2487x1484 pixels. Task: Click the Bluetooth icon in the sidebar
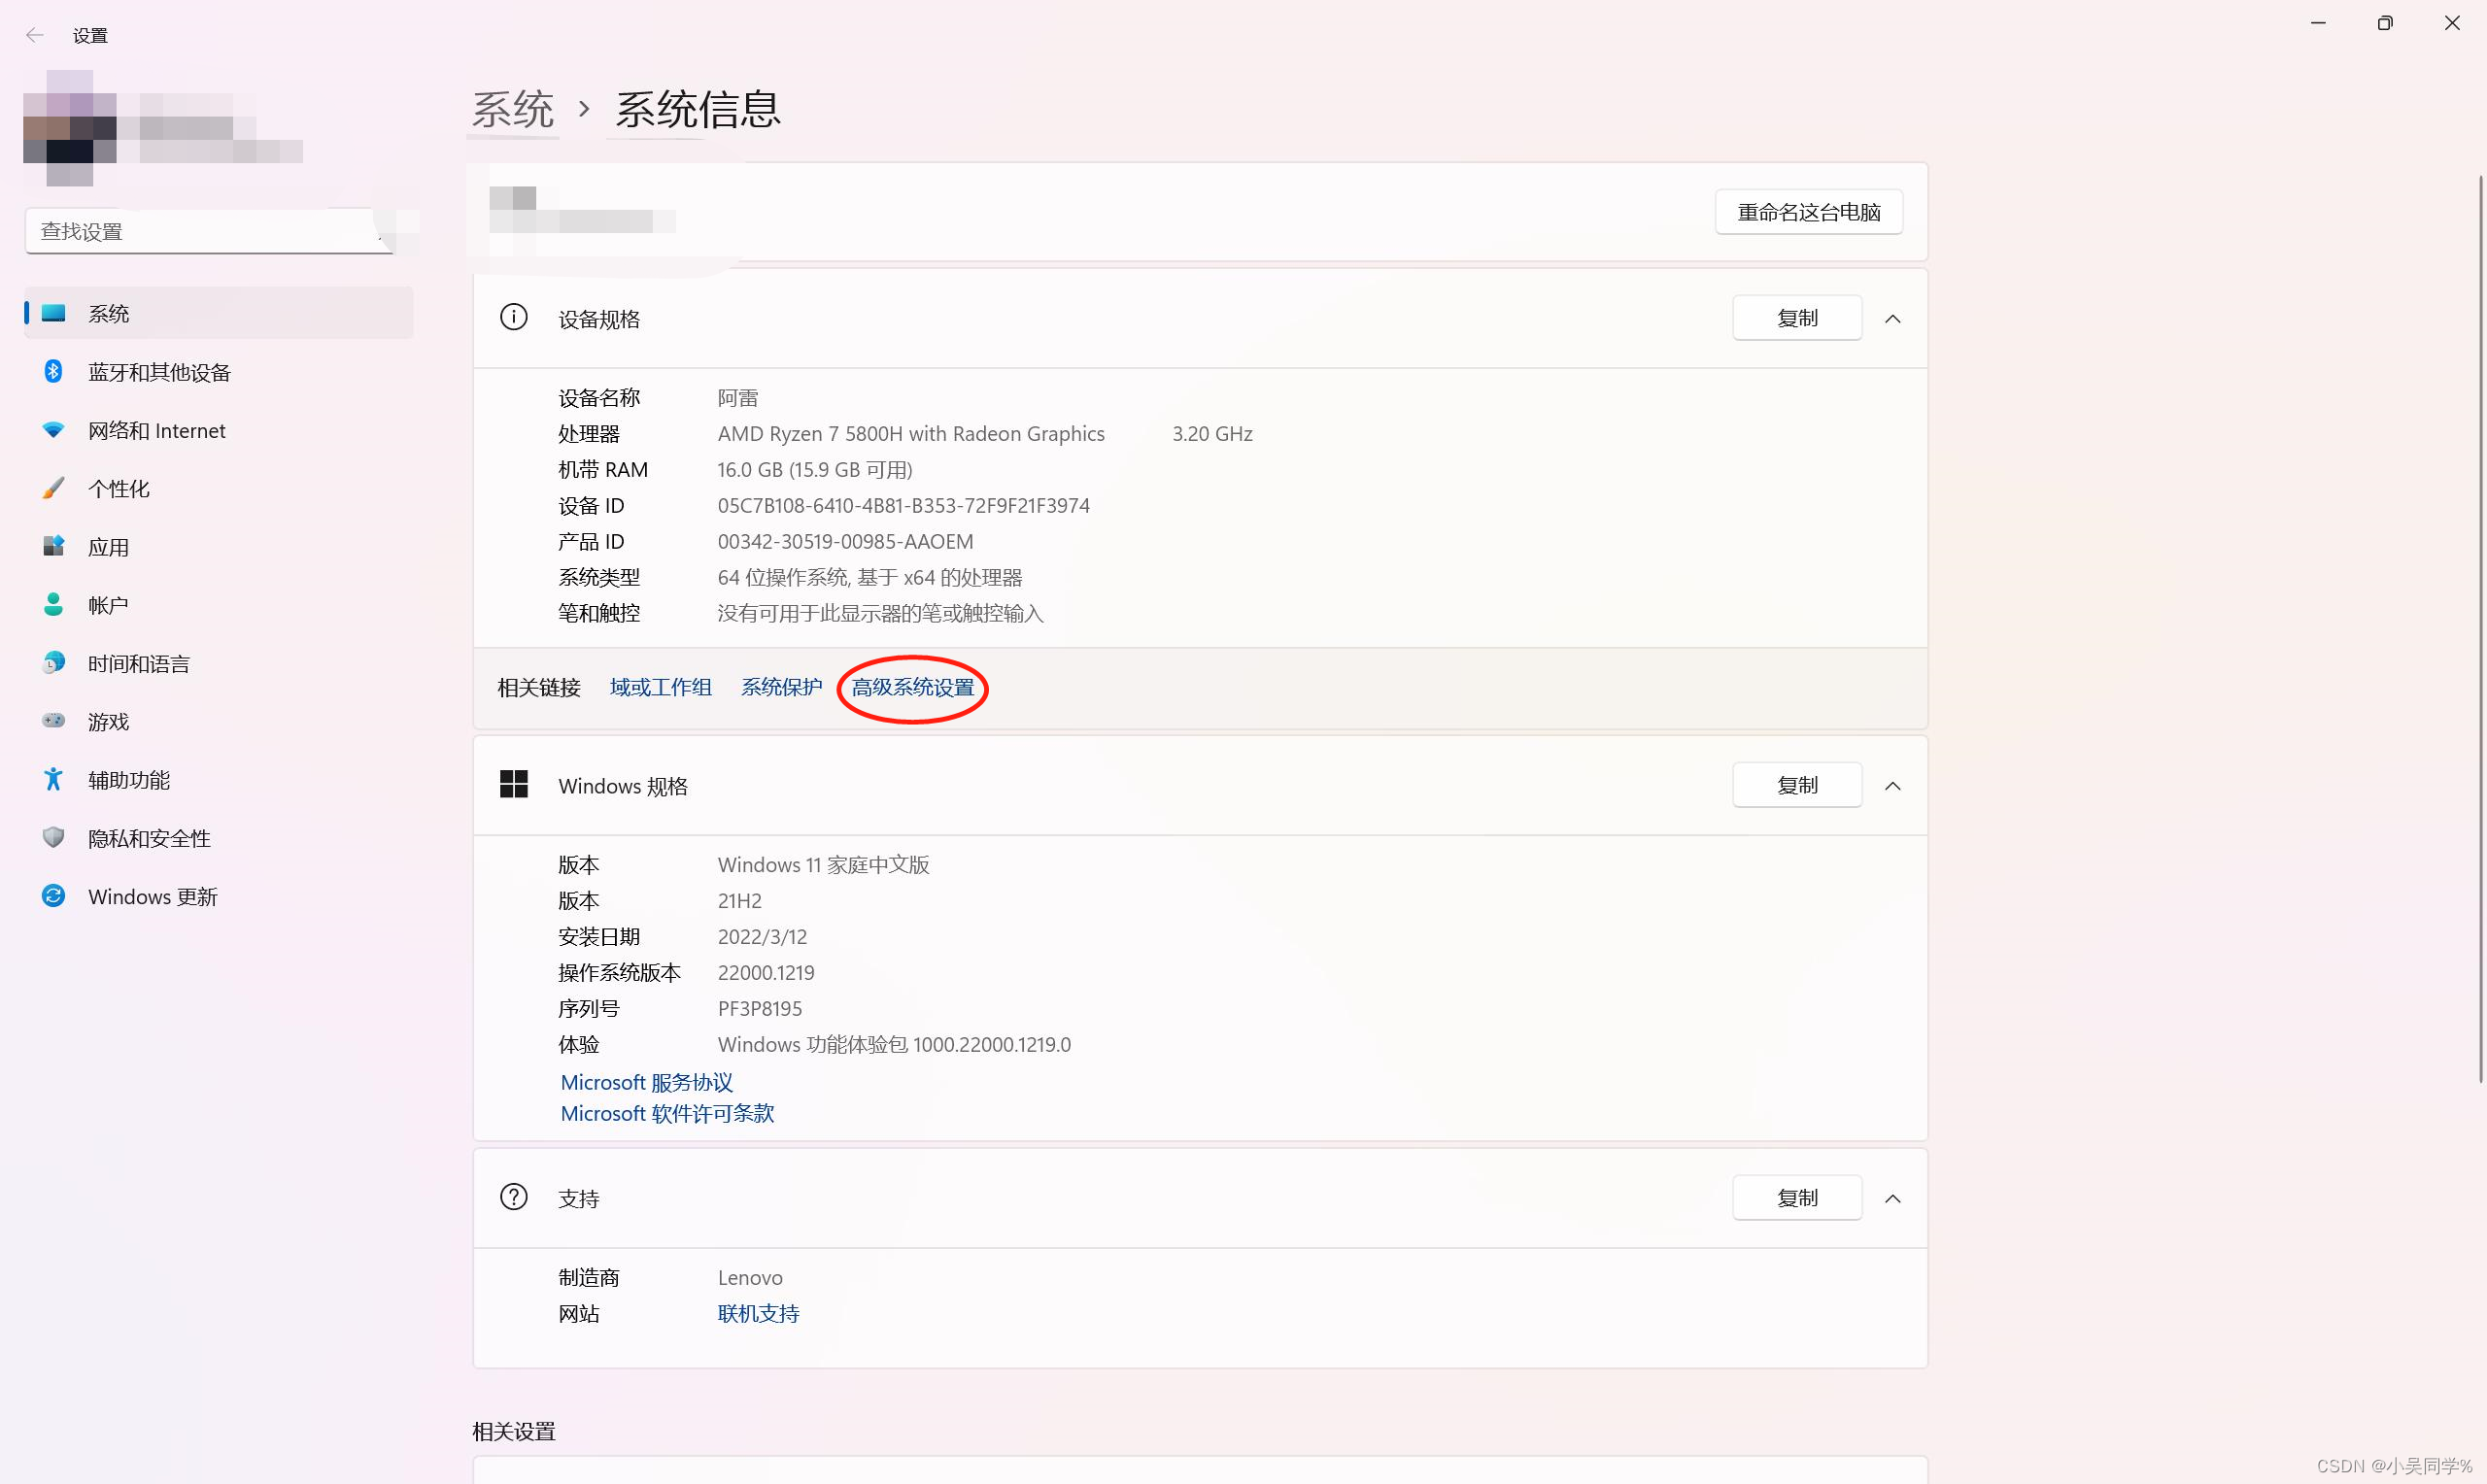(54, 372)
